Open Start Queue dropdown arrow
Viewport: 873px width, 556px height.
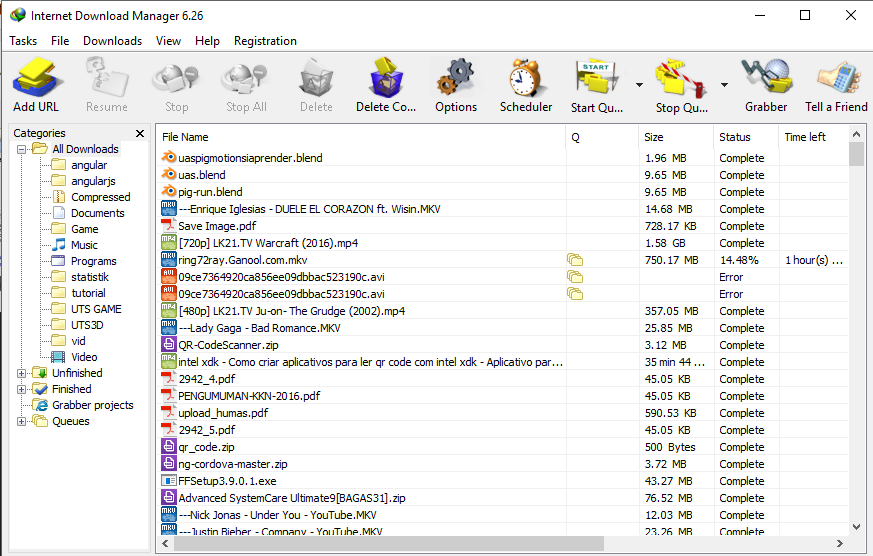639,85
